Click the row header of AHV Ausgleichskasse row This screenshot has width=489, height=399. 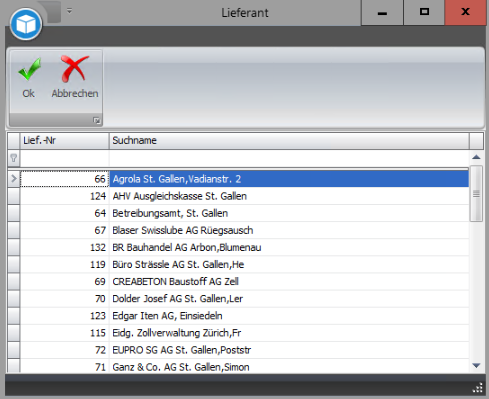[14, 196]
